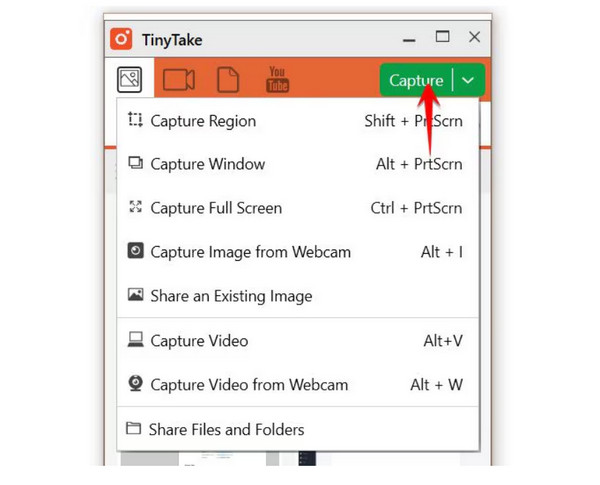Screen dimensions: 600x485
Task: Click the Capture Region dashed-square icon
Action: [x=135, y=119]
